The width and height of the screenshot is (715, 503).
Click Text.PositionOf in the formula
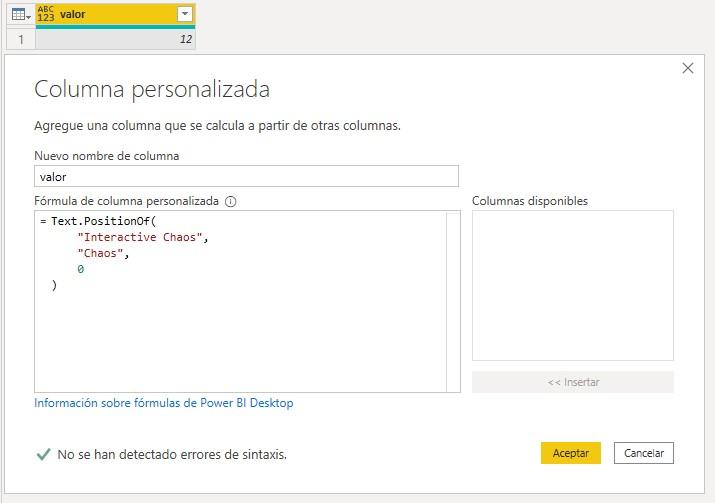tap(100, 221)
